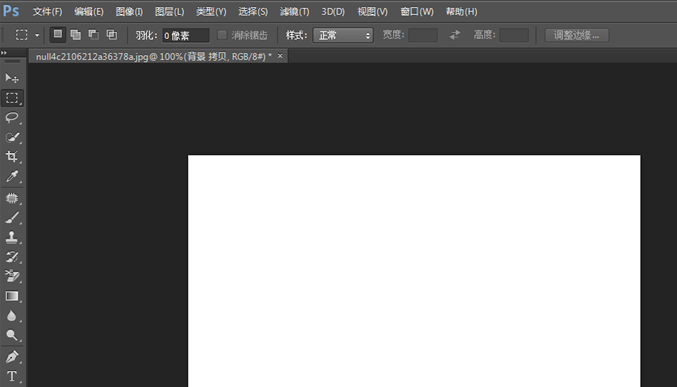
Task: Open the 编辑(E) menu
Action: point(89,12)
